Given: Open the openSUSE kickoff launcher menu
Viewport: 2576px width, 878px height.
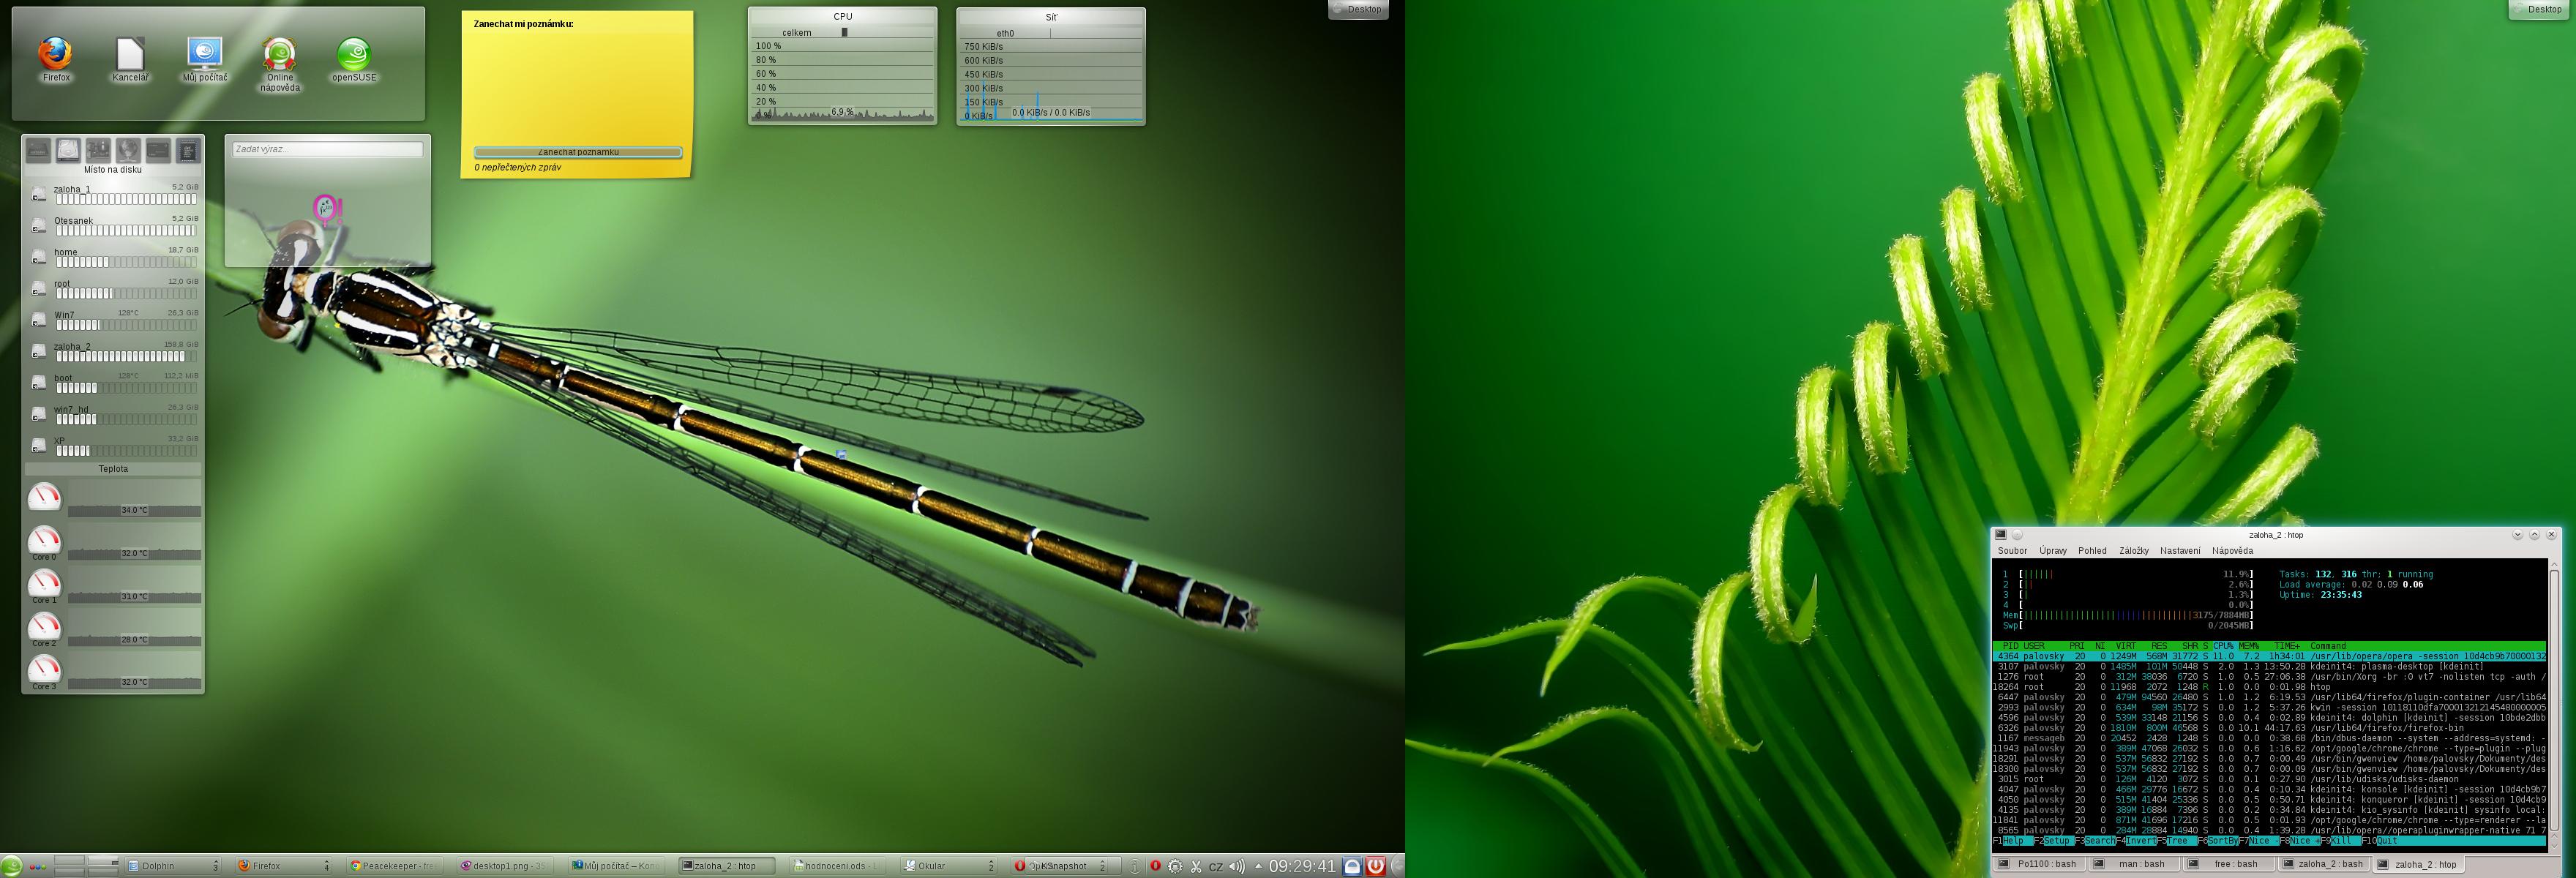Looking at the screenshot, I should (x=11, y=866).
